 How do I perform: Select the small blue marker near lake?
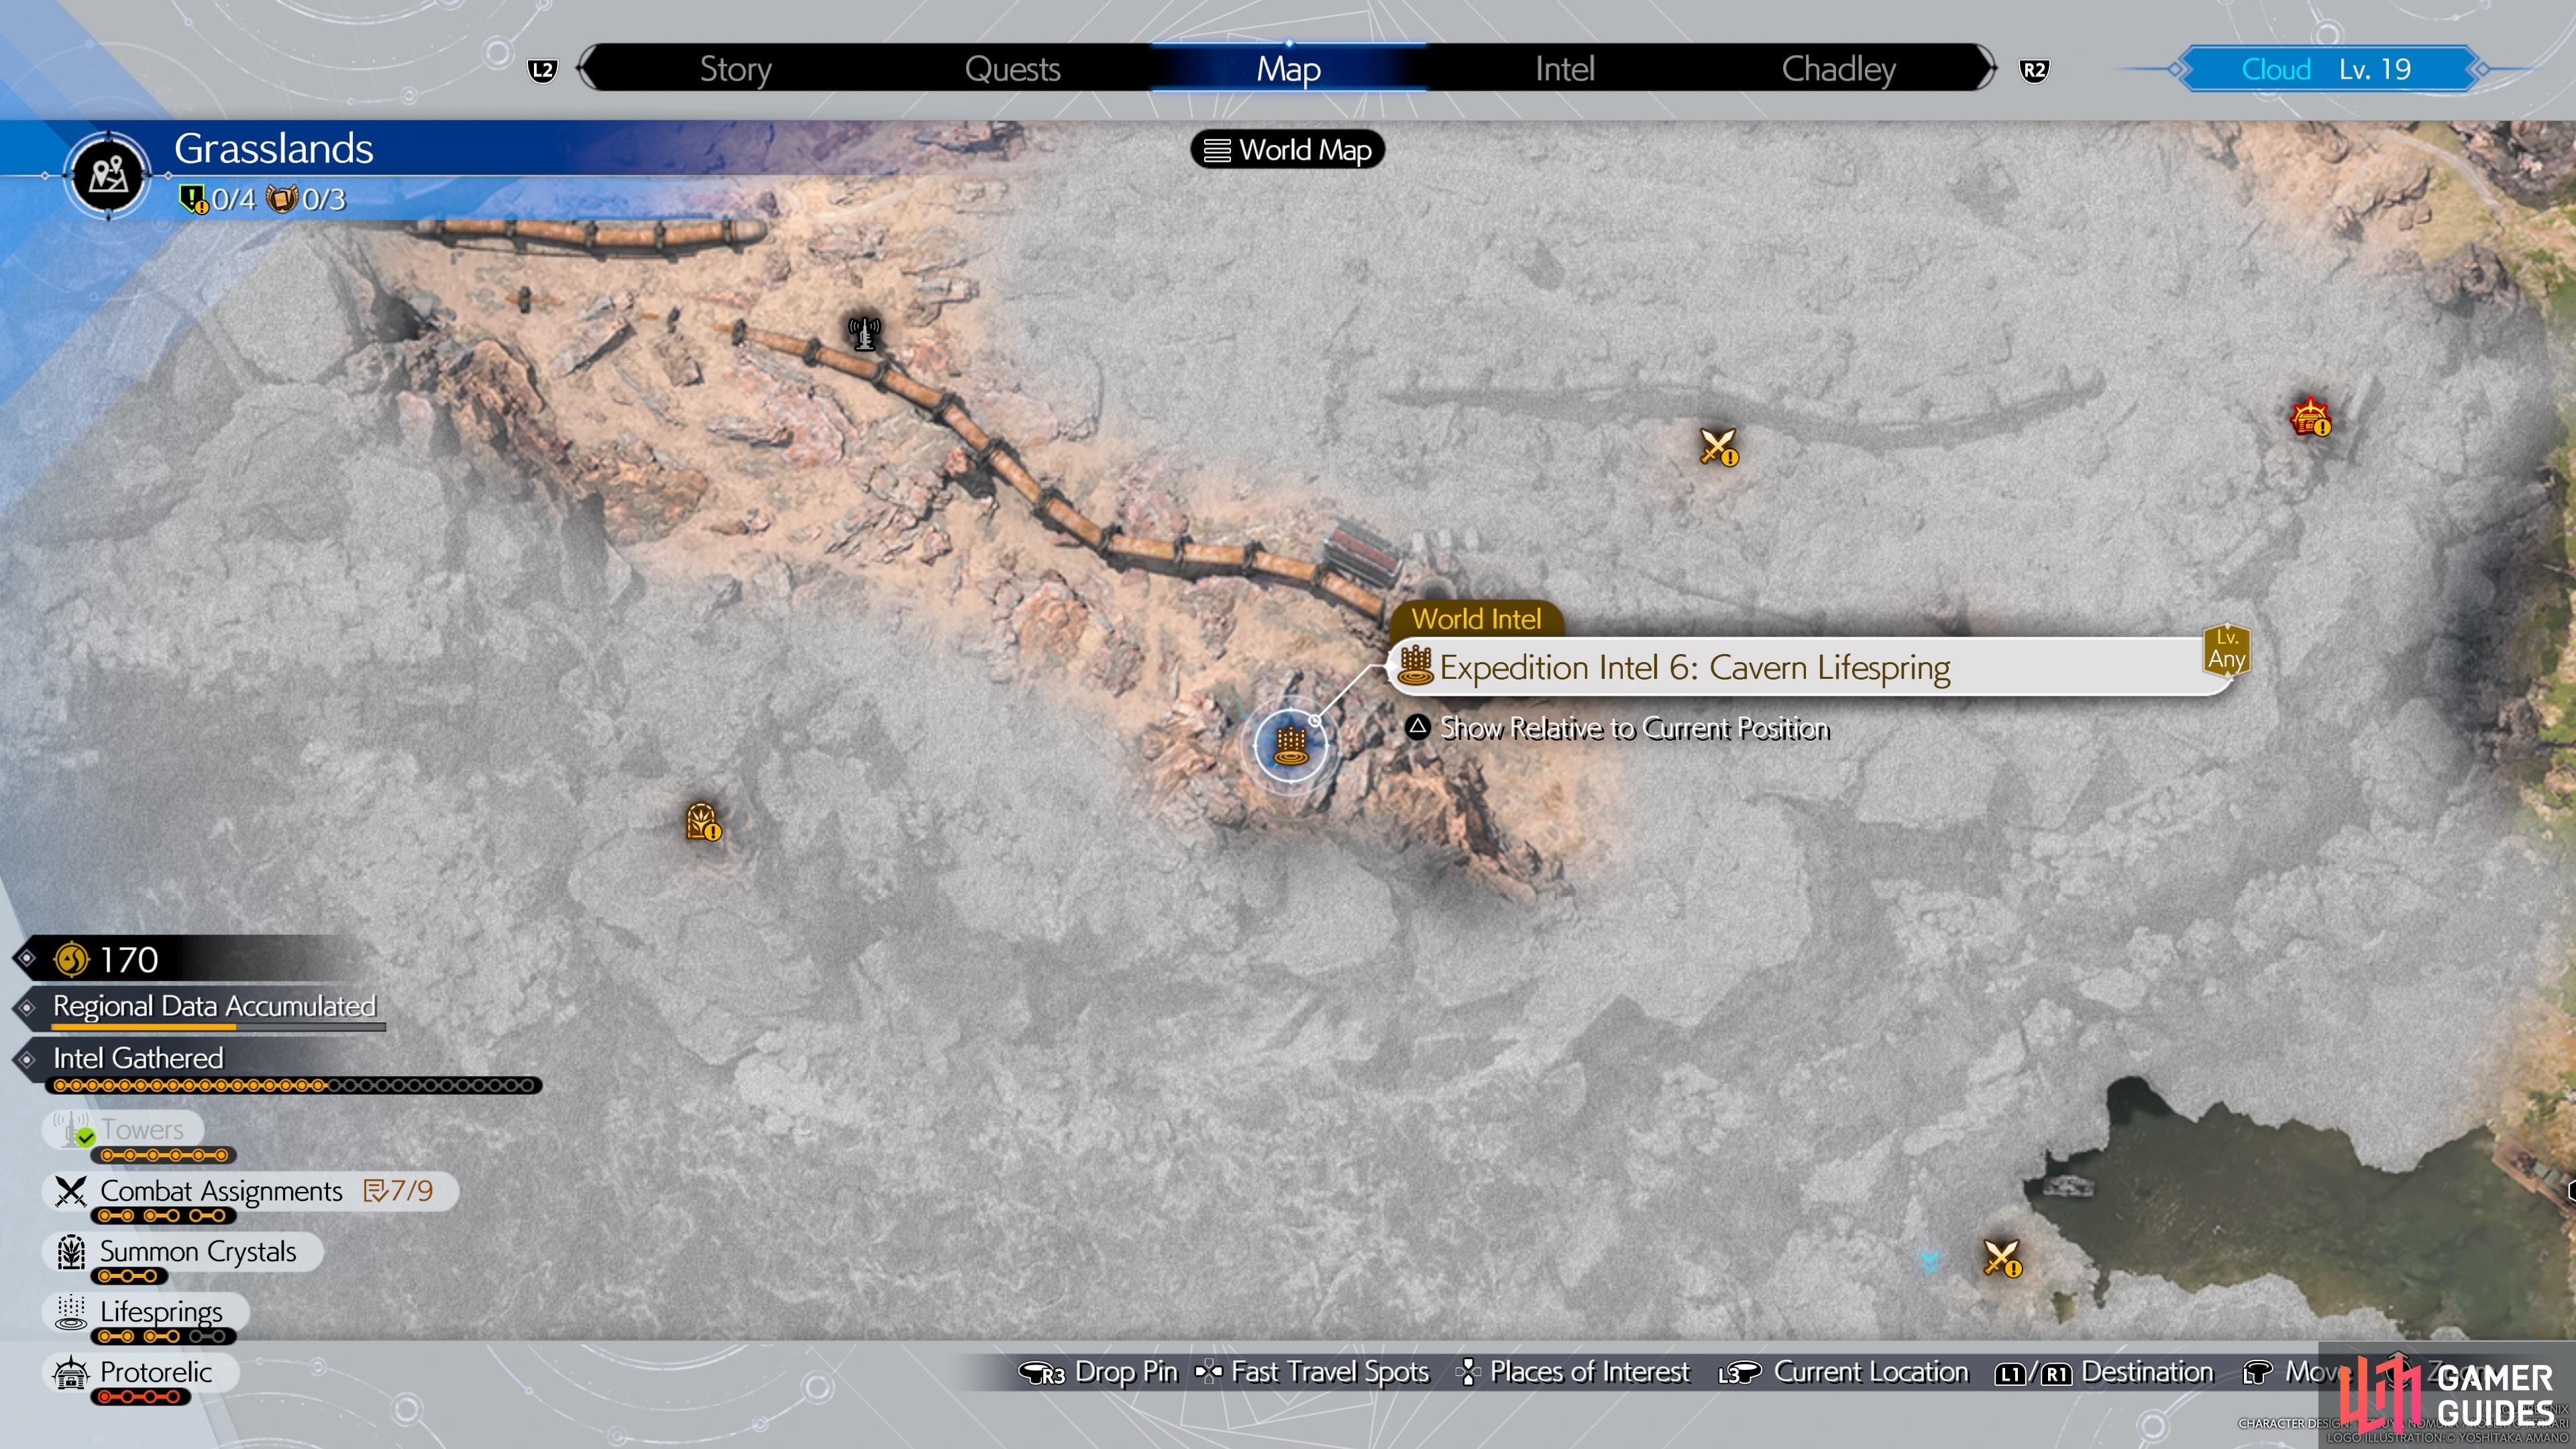point(1930,1261)
